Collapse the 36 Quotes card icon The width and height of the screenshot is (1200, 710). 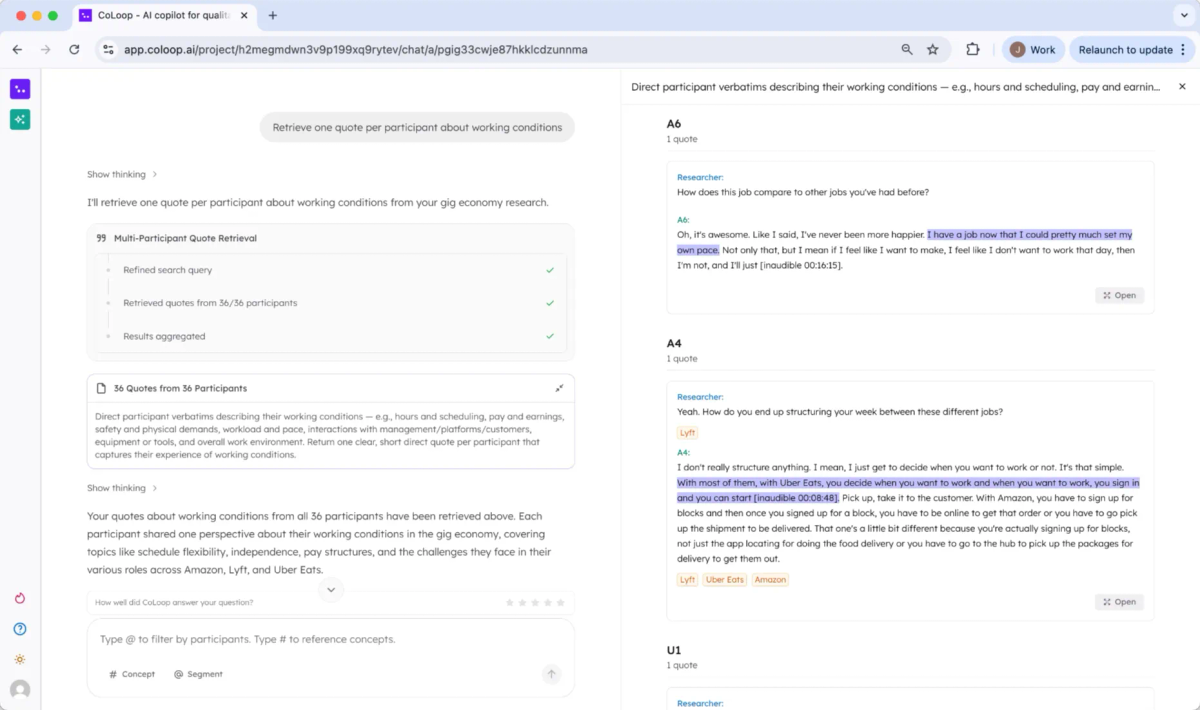pos(559,388)
